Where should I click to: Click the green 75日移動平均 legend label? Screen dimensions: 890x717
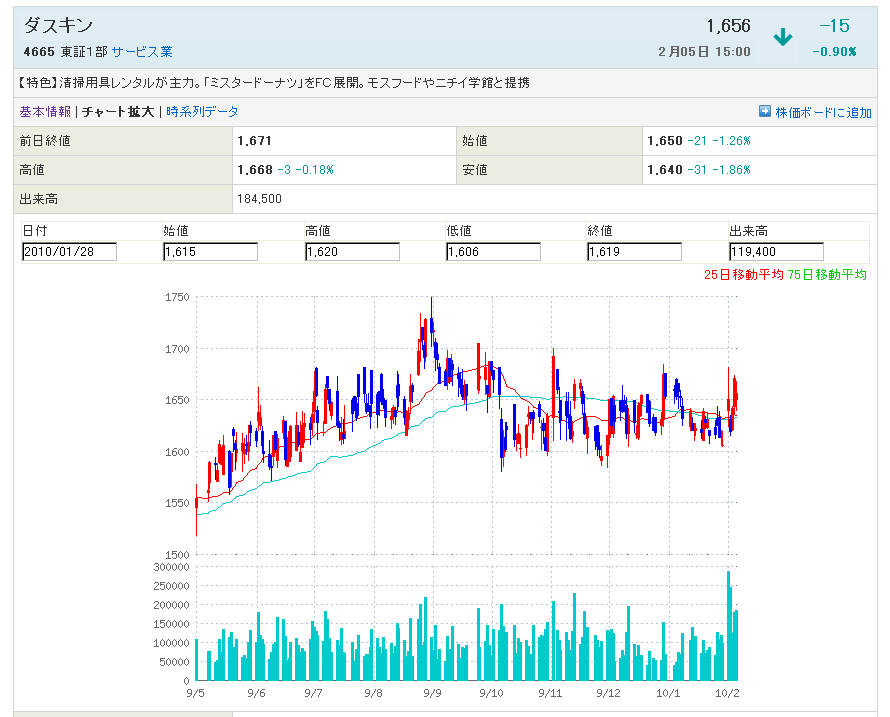(x=826, y=274)
